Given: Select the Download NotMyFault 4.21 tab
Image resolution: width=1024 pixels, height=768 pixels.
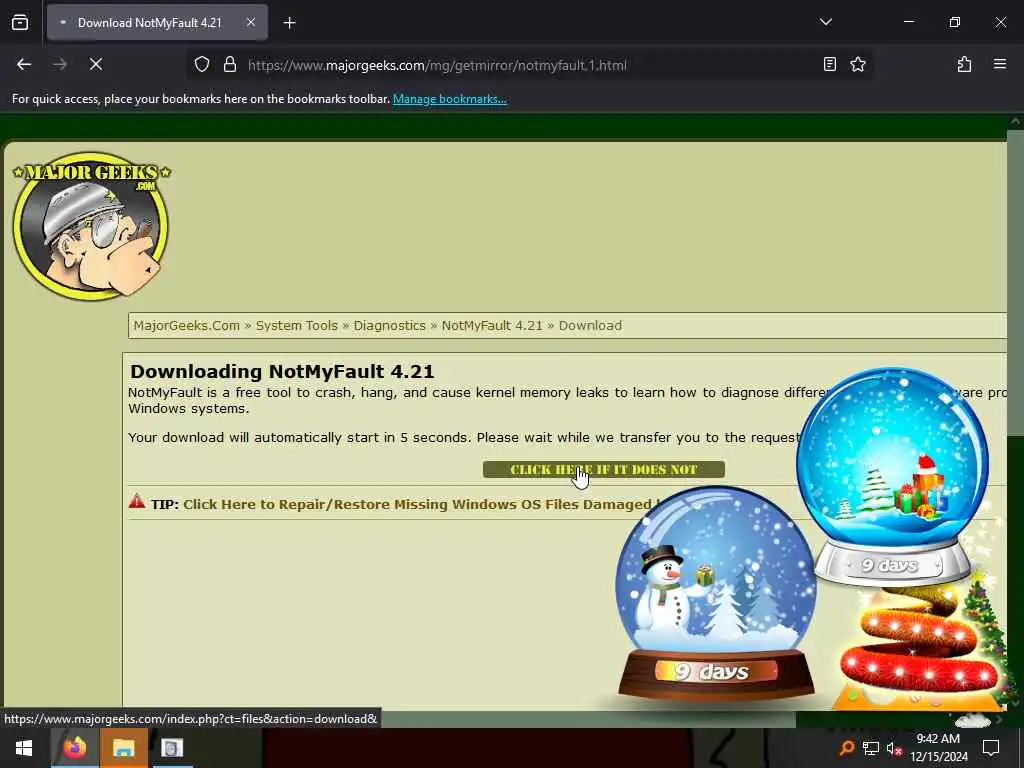Looking at the screenshot, I should 157,23.
